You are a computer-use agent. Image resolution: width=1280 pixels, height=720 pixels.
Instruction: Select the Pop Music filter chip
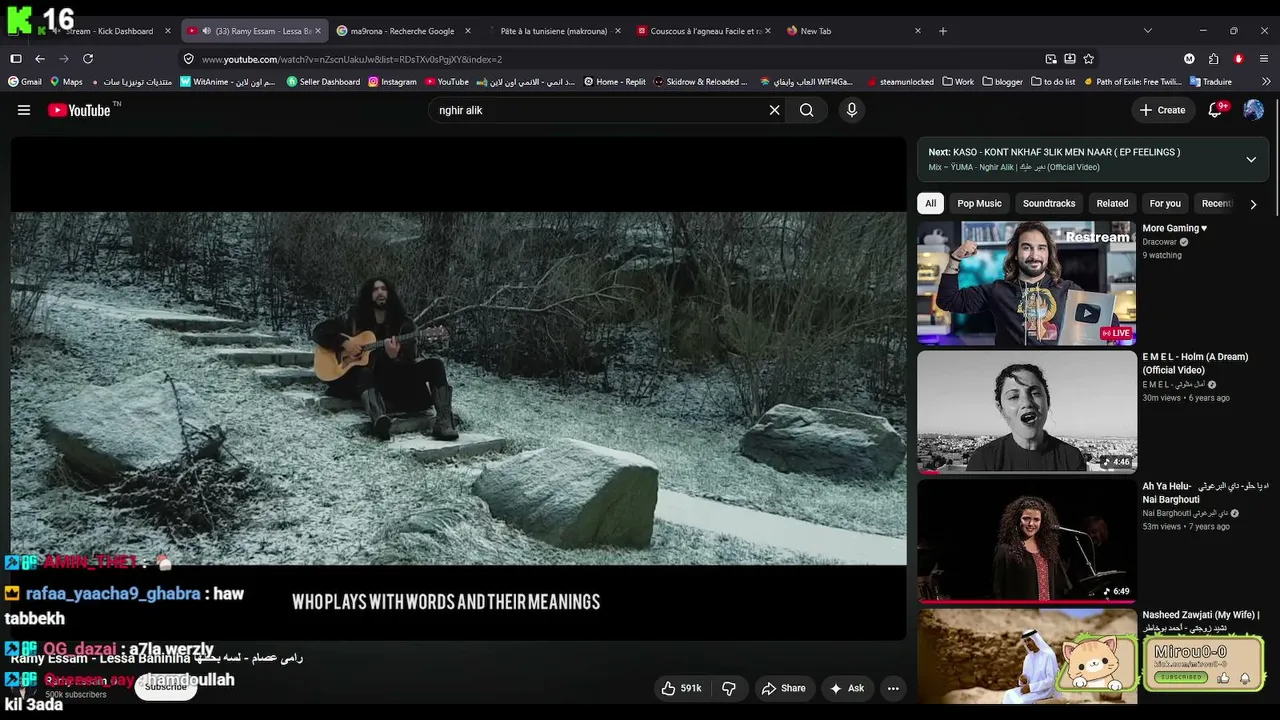click(979, 203)
